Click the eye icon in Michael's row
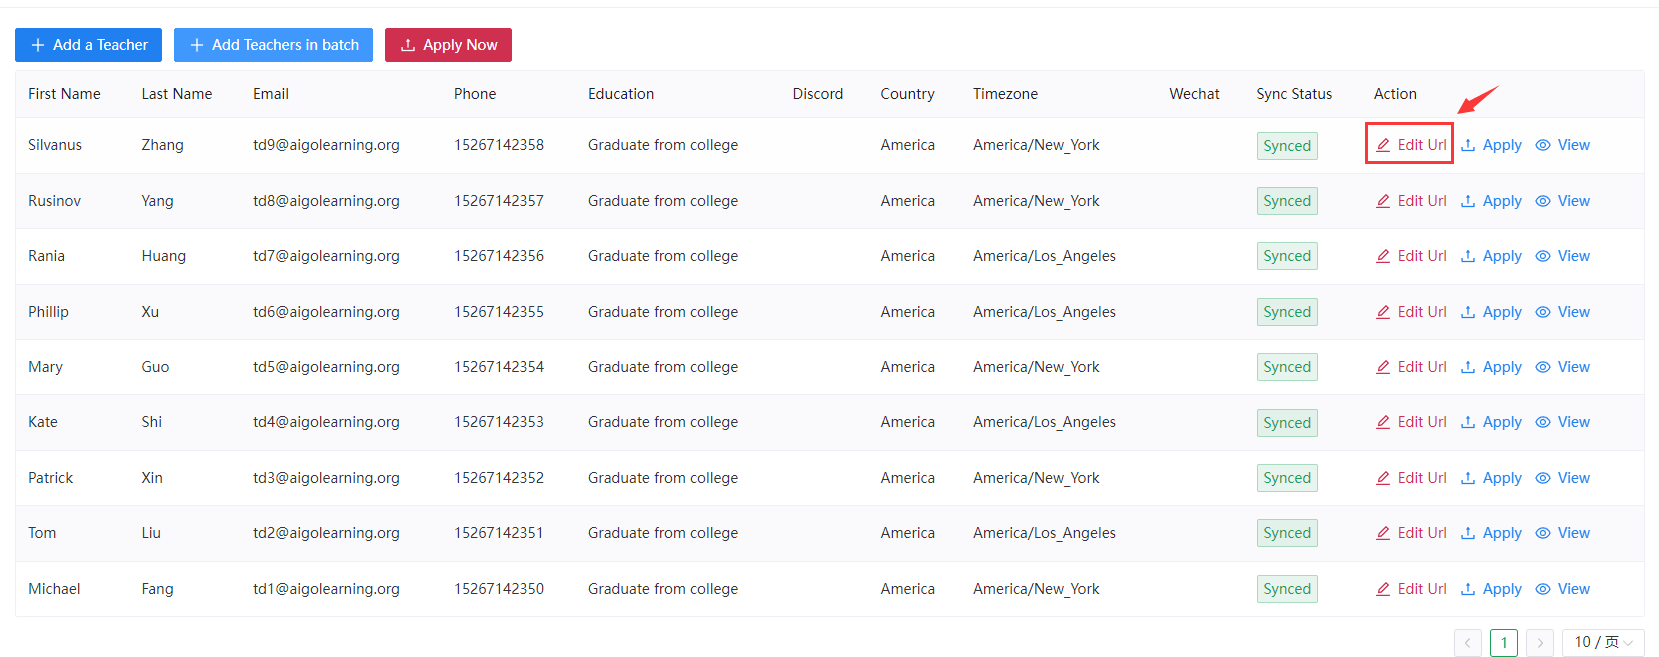Viewport: 1659px width, 657px height. click(1543, 589)
